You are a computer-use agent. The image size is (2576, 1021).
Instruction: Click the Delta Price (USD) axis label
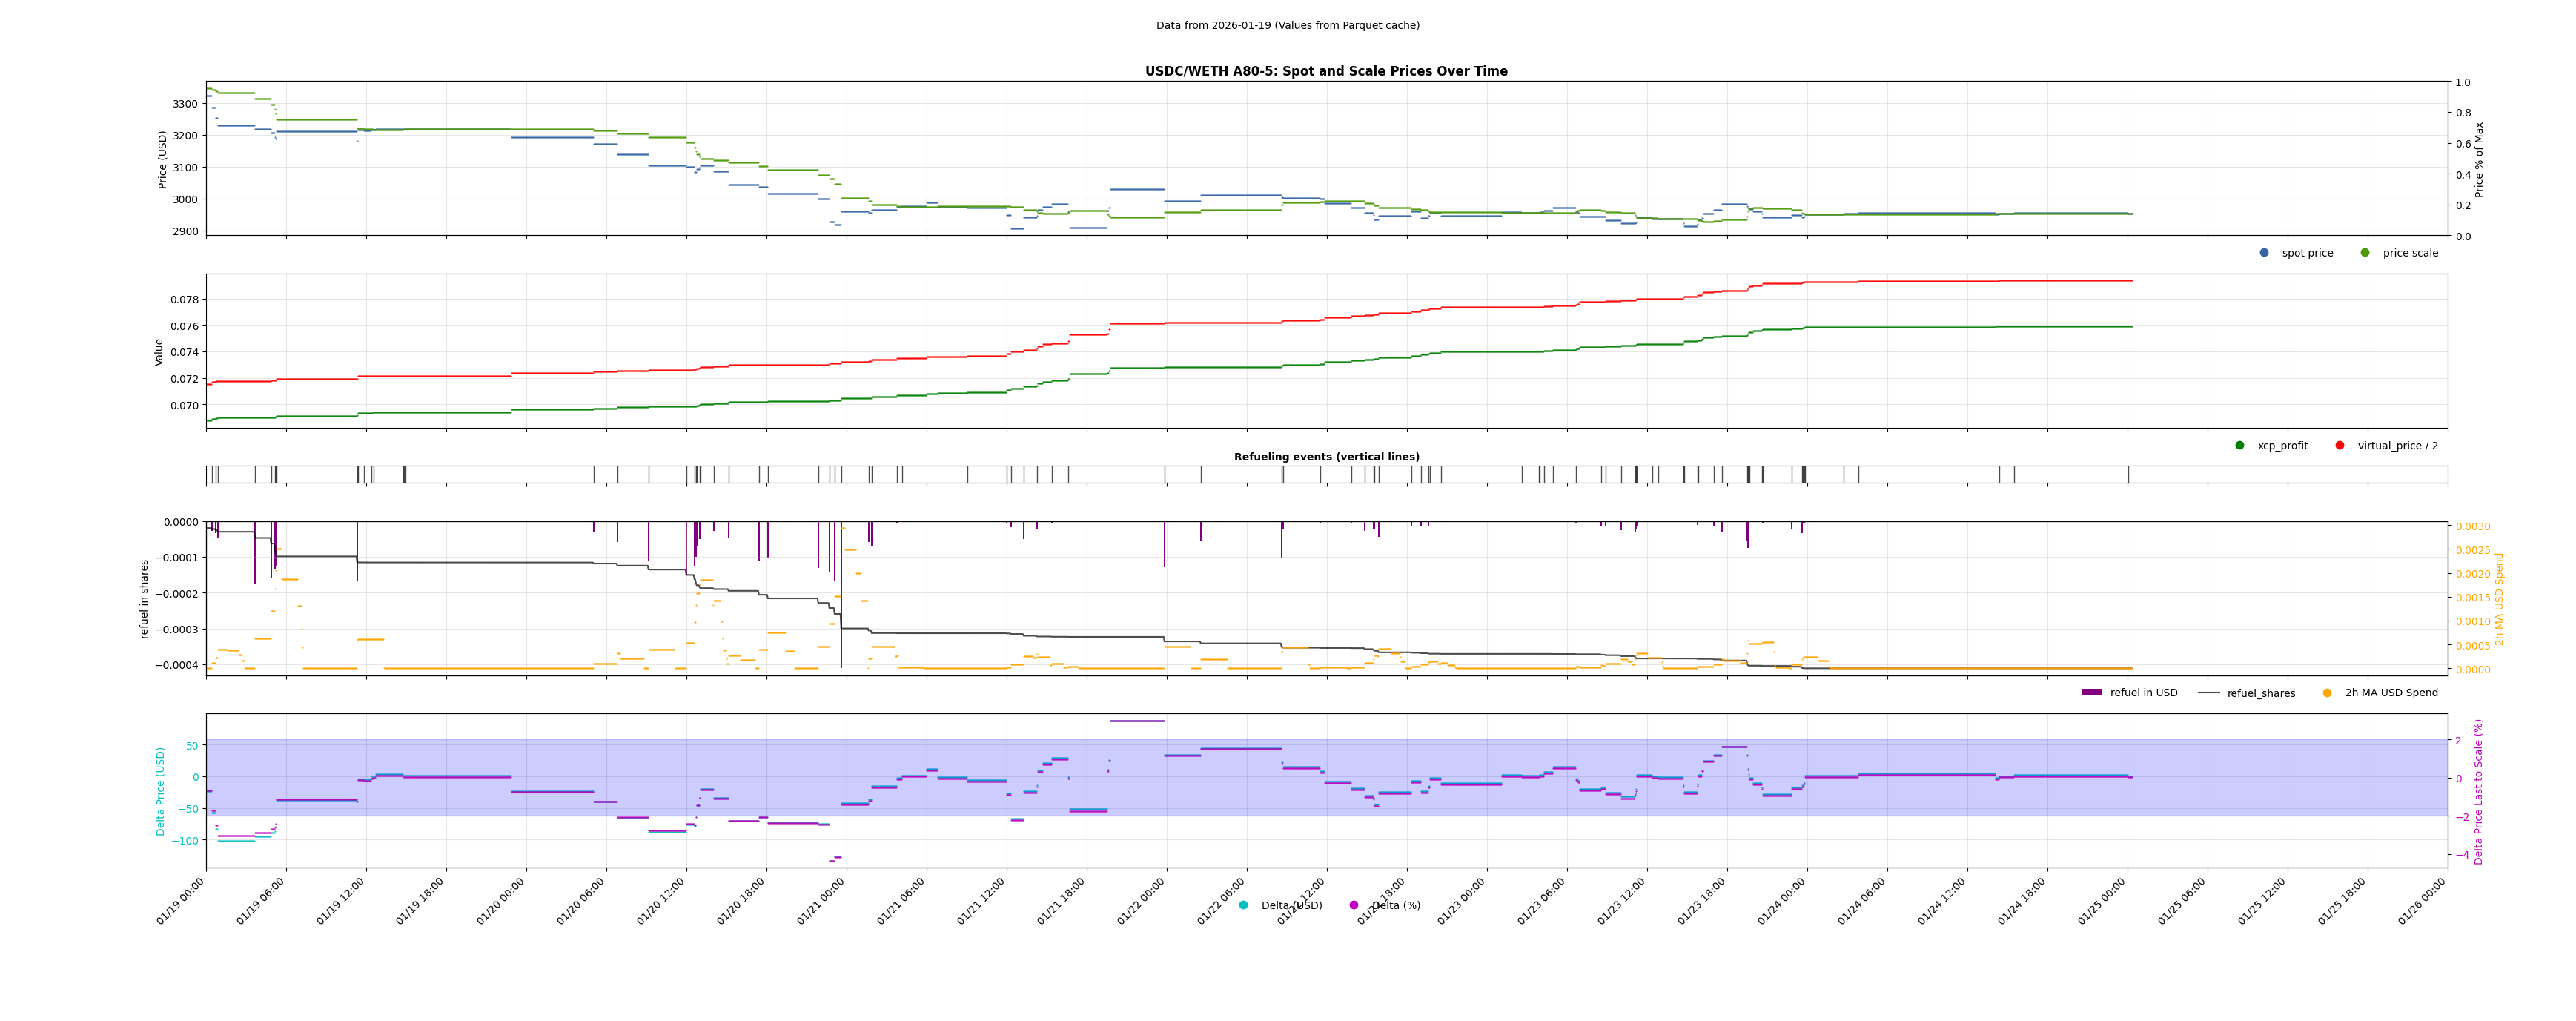coord(160,791)
